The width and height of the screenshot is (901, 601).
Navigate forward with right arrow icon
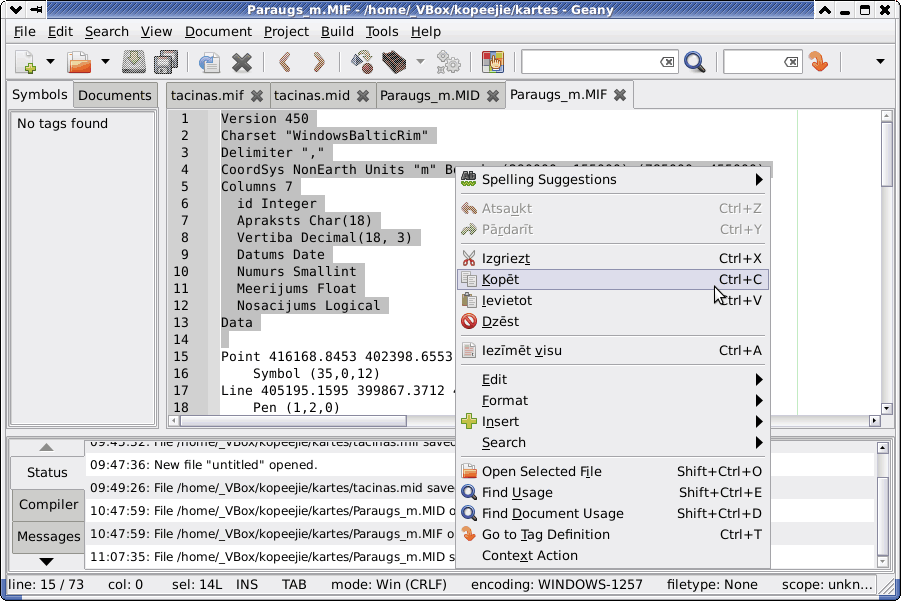pyautogui.click(x=318, y=61)
